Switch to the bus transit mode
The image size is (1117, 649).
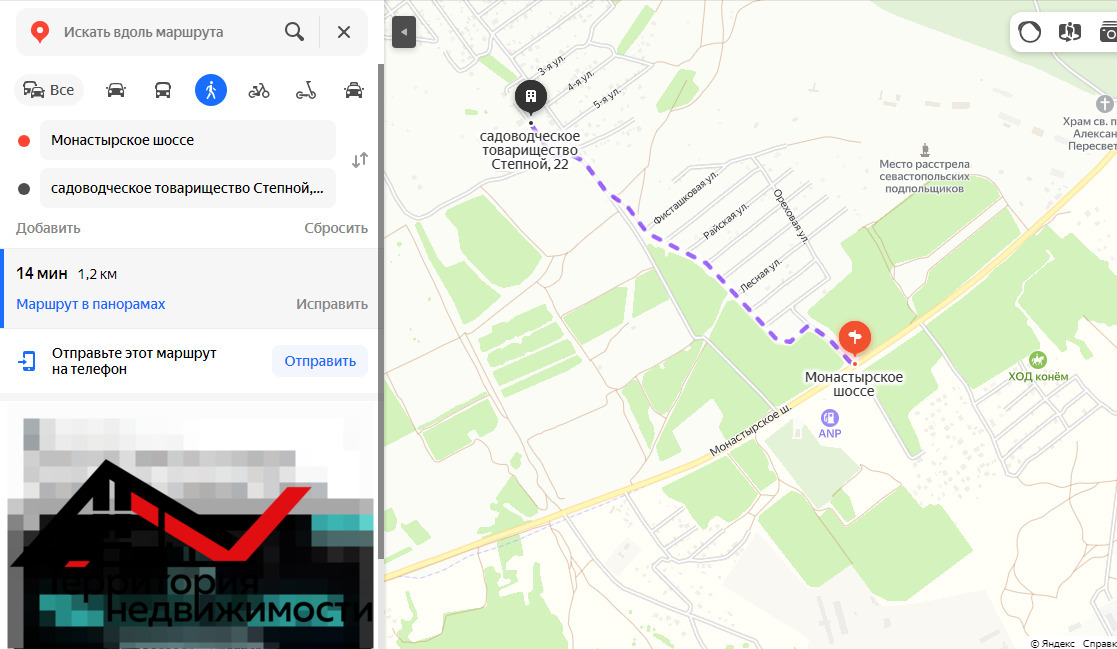coord(162,90)
